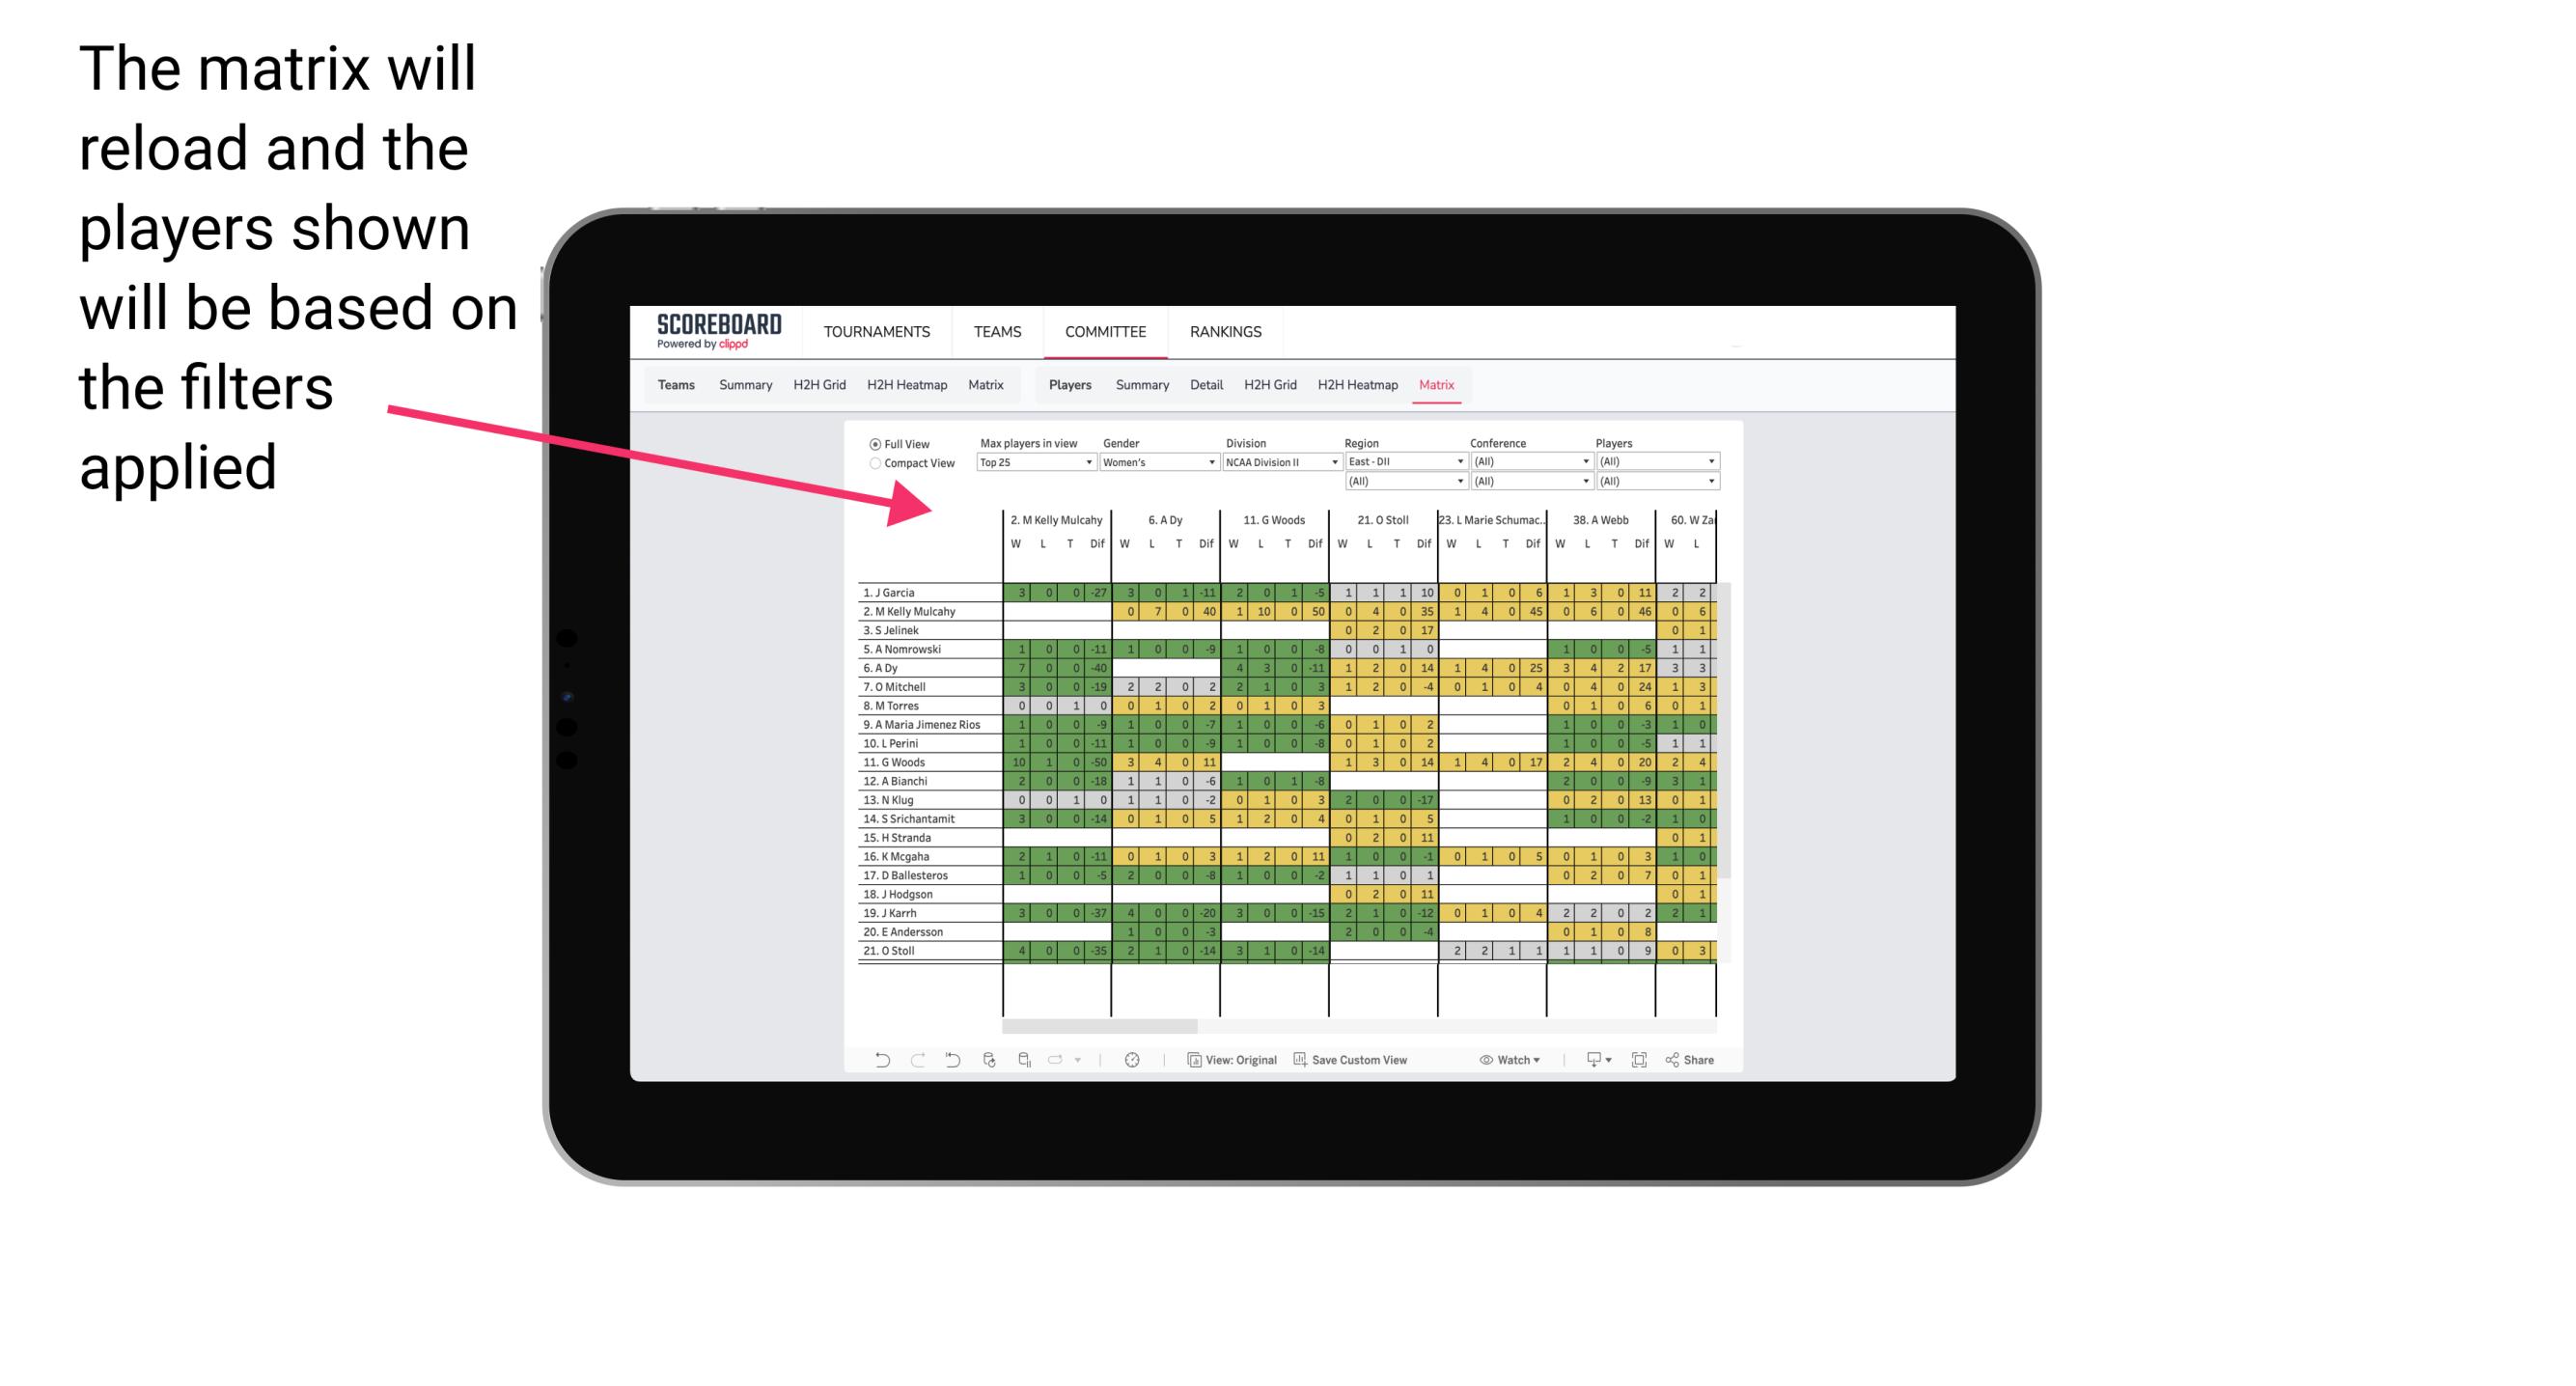
Task: Click the undo arrow icon
Action: click(882, 1060)
